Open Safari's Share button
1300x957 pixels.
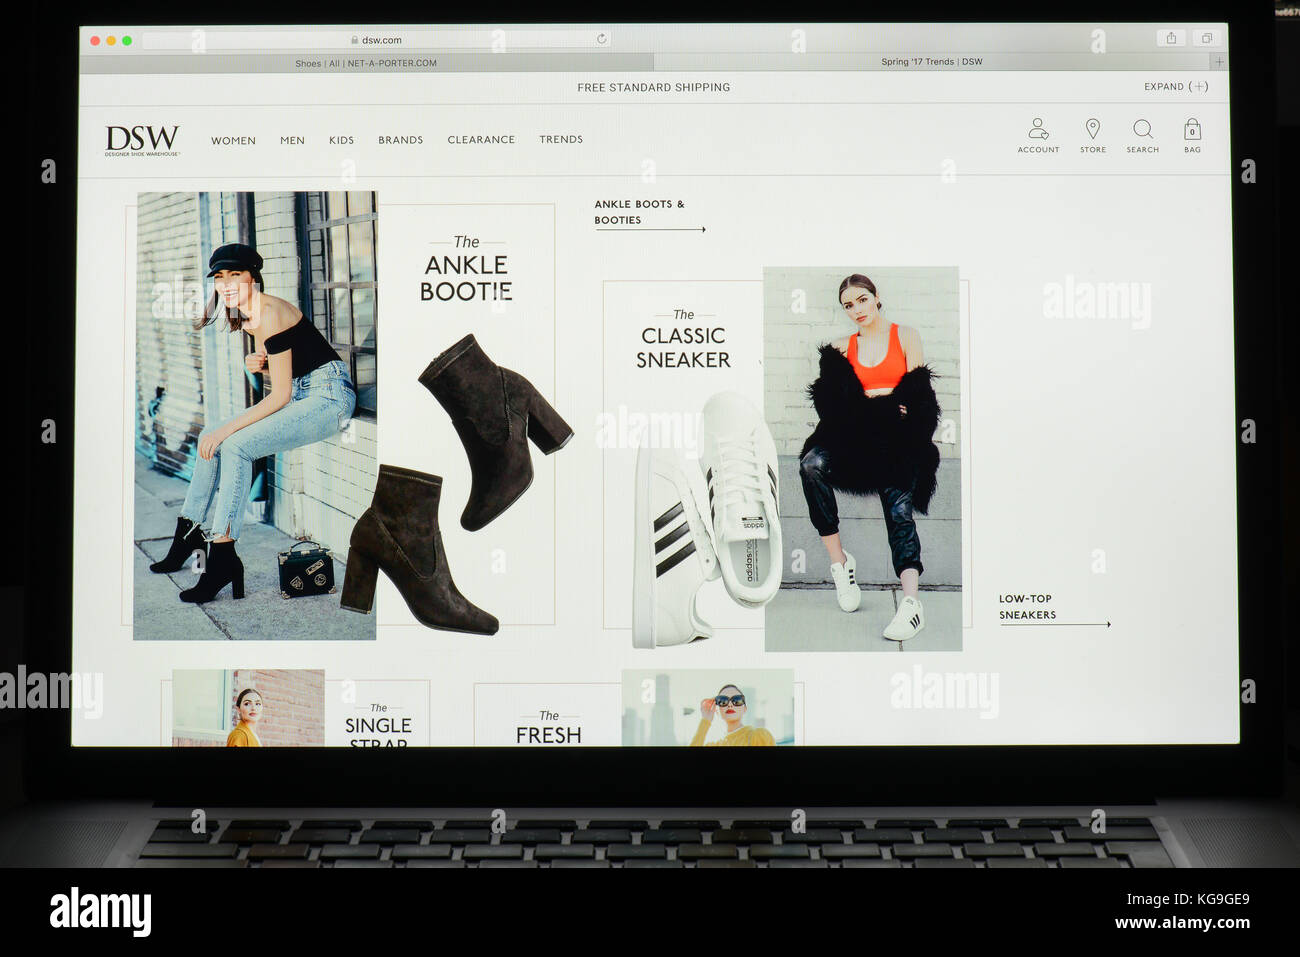pyautogui.click(x=1171, y=38)
